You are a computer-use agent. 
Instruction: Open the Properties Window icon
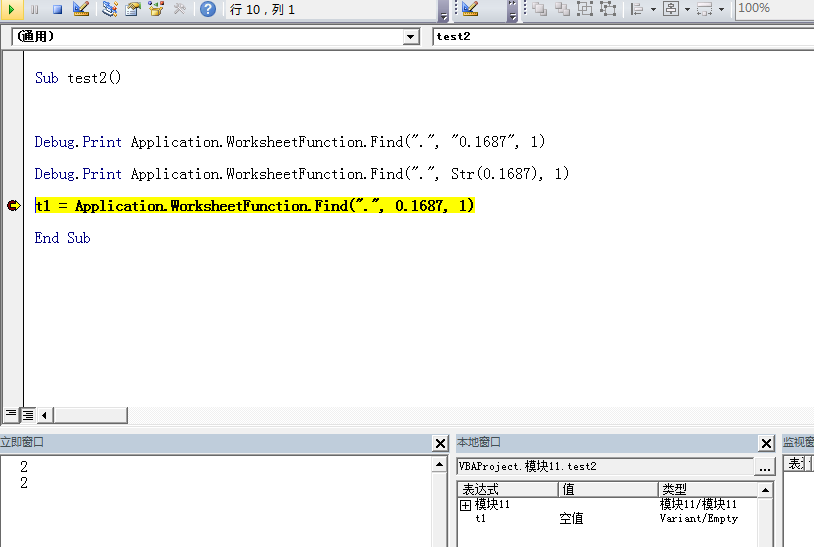tap(133, 9)
